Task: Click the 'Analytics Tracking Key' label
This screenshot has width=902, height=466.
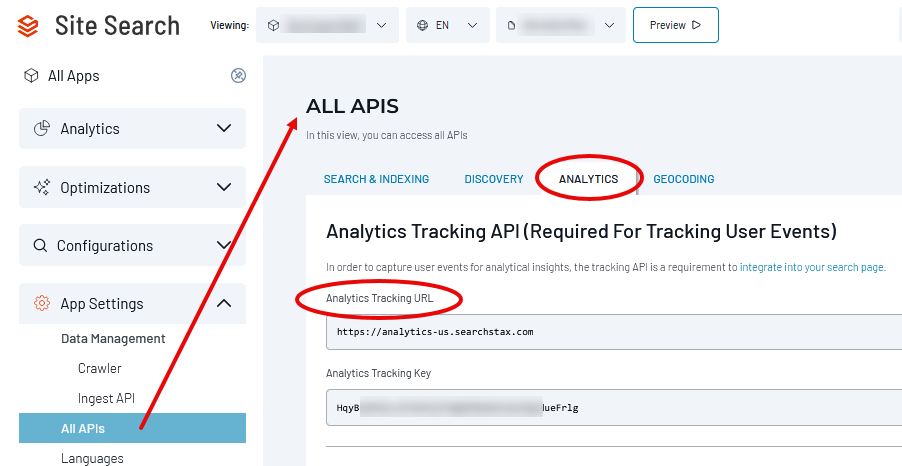Action: [x=379, y=373]
